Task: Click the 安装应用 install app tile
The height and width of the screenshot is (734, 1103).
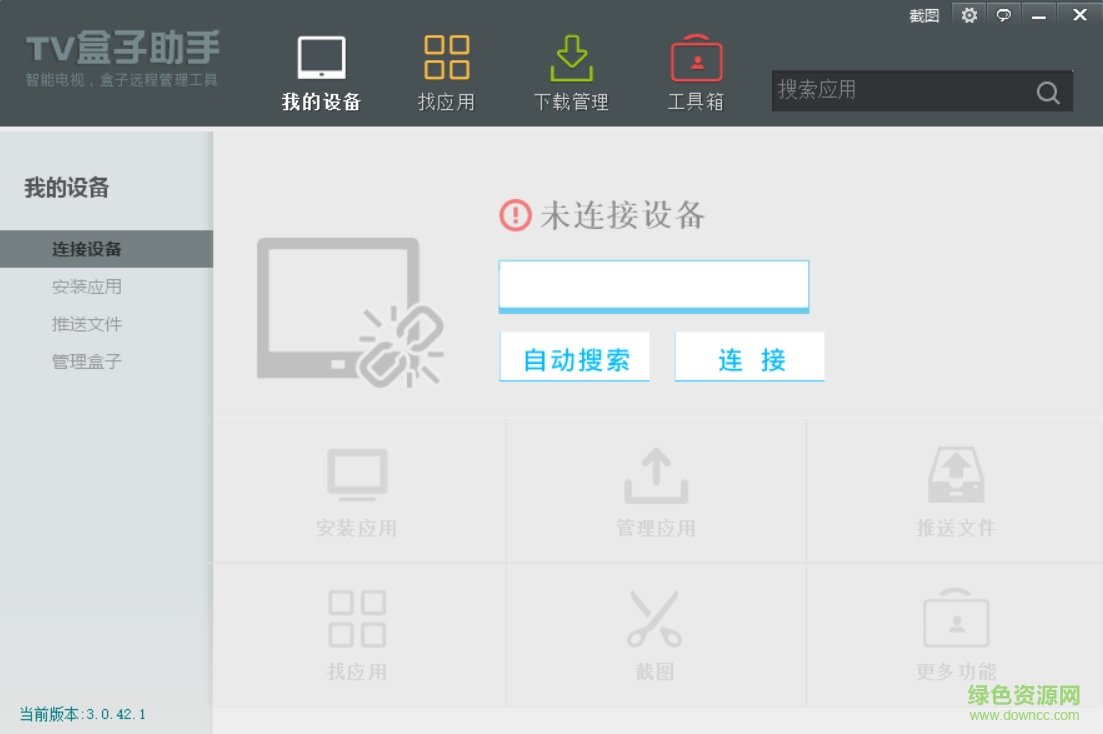Action: pyautogui.click(x=357, y=490)
